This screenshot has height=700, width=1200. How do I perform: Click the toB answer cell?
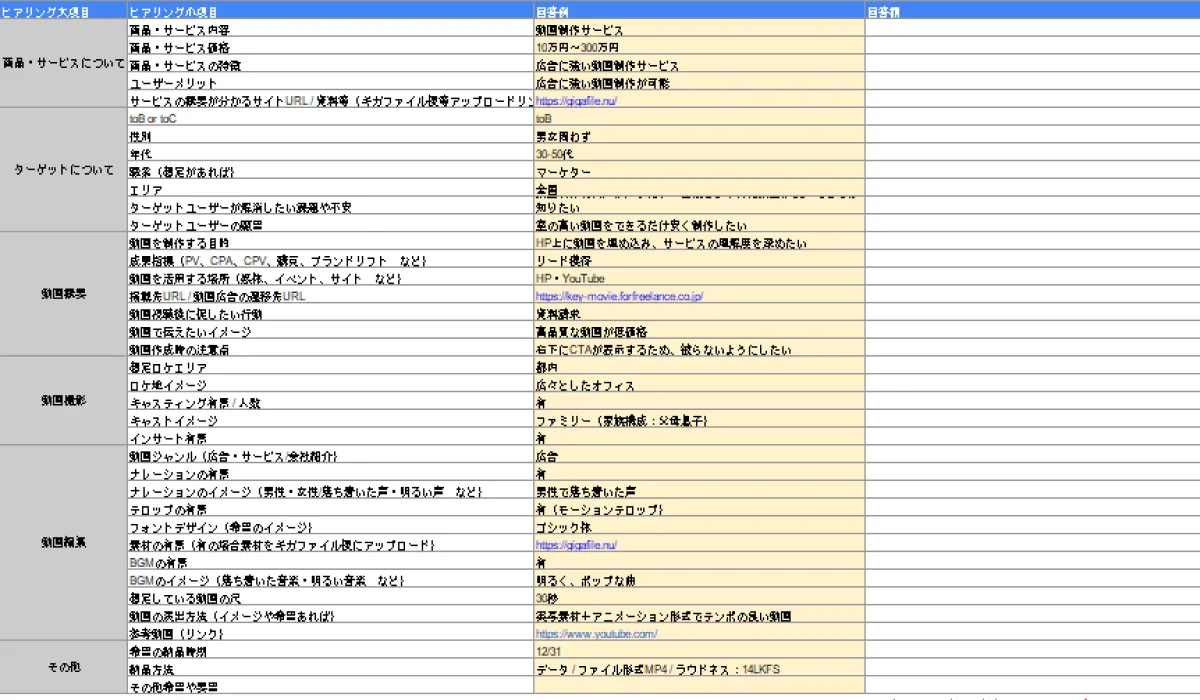(x=699, y=119)
